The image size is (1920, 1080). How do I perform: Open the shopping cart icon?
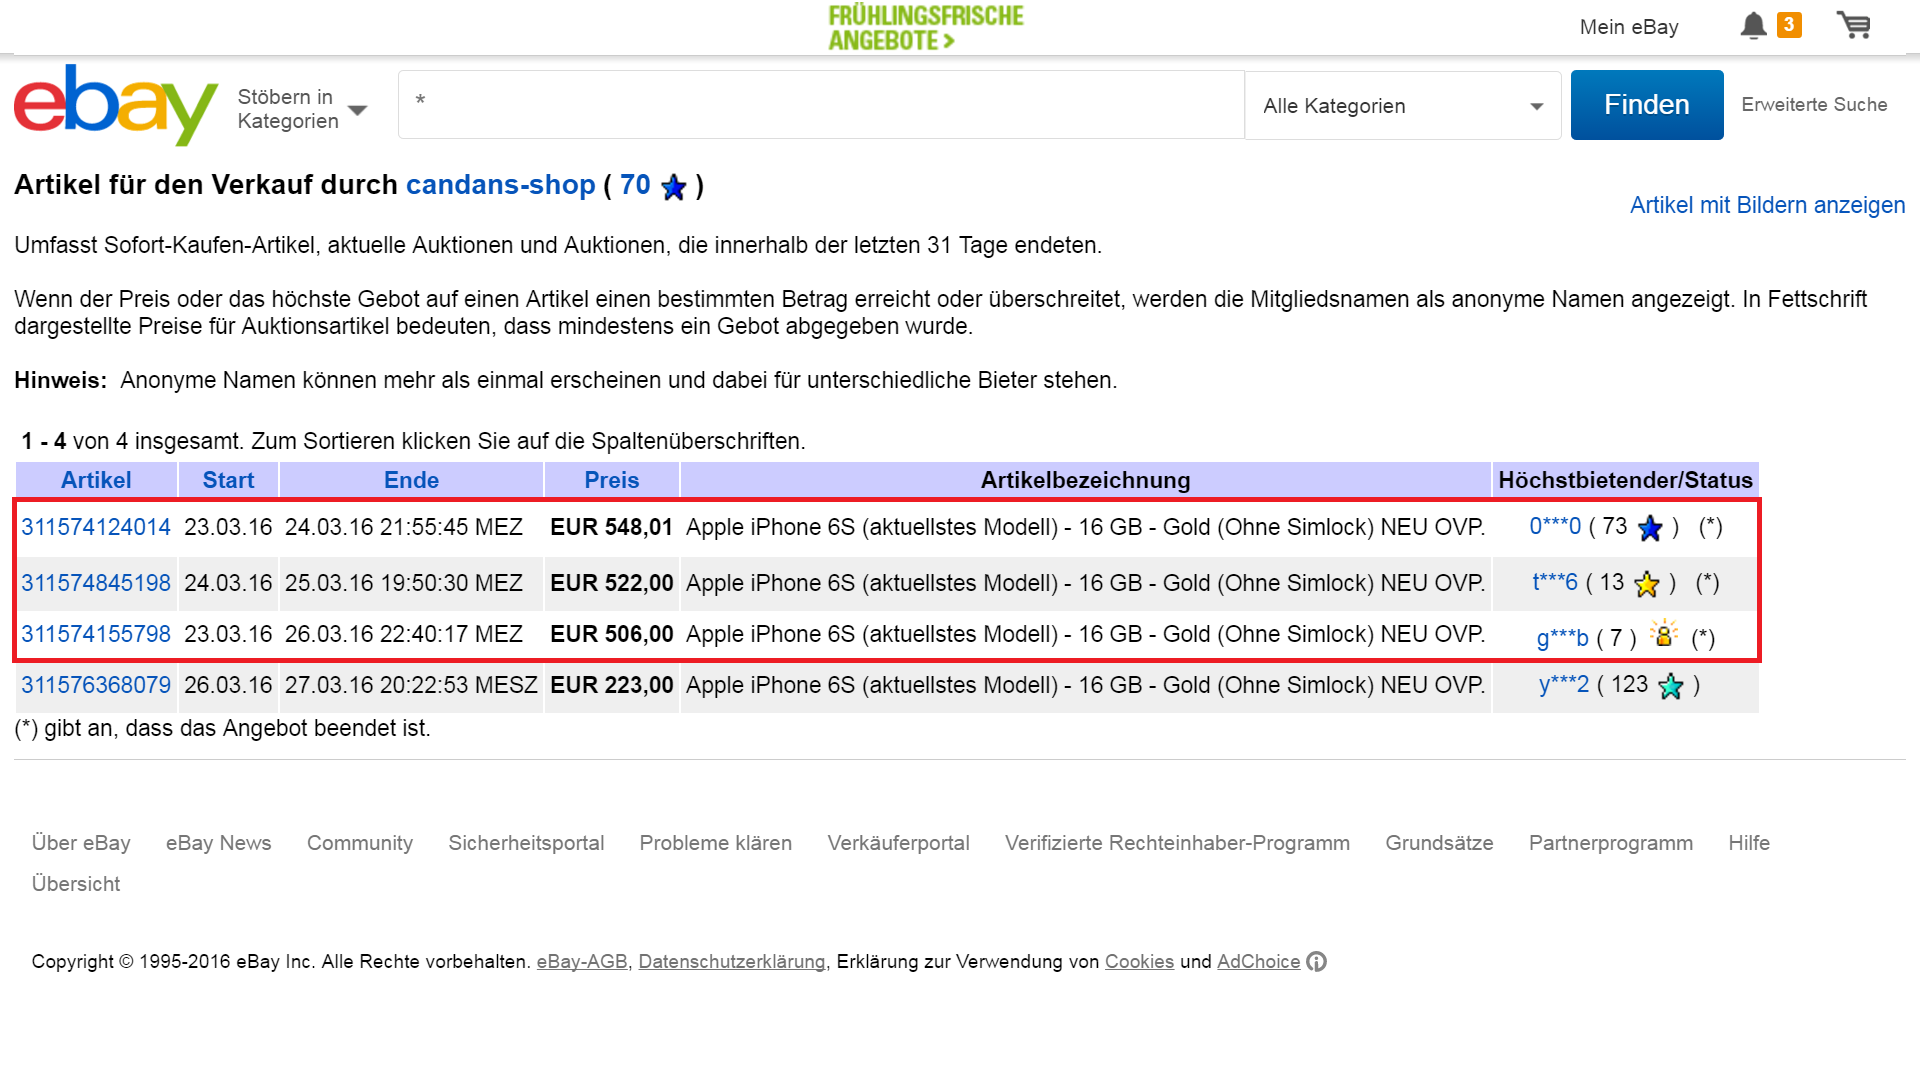point(1854,25)
